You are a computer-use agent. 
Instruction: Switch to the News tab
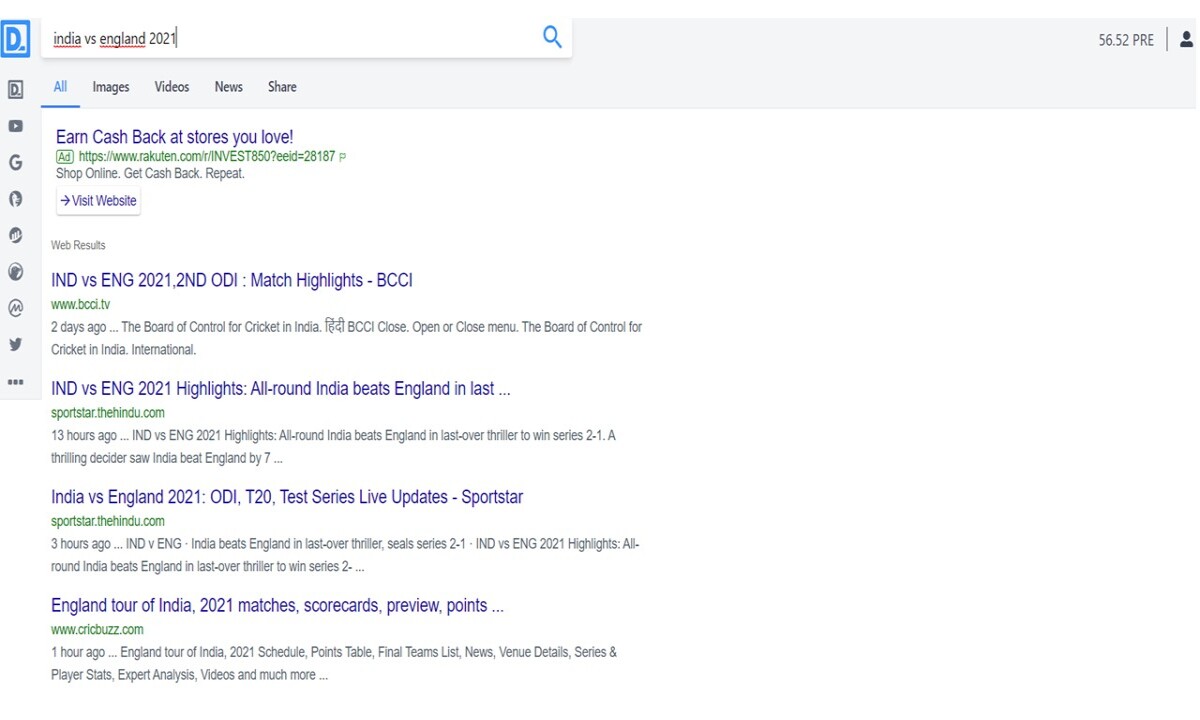tap(229, 87)
